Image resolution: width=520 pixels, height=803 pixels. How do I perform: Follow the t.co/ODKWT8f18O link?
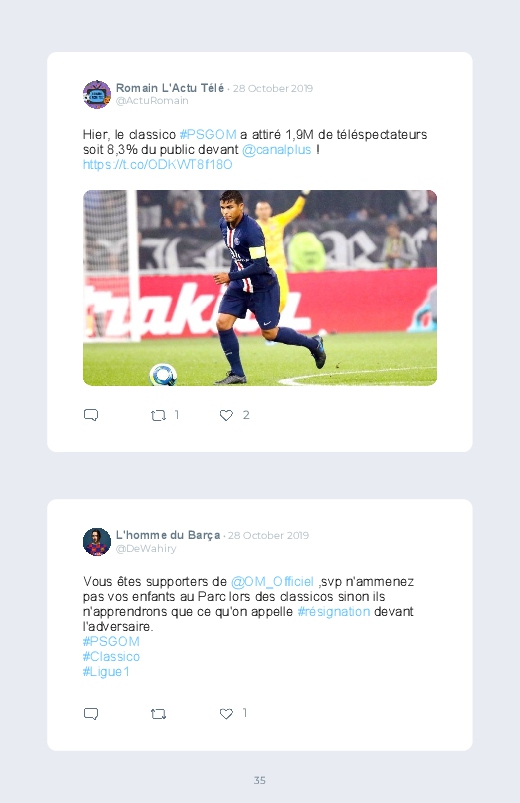click(x=158, y=164)
